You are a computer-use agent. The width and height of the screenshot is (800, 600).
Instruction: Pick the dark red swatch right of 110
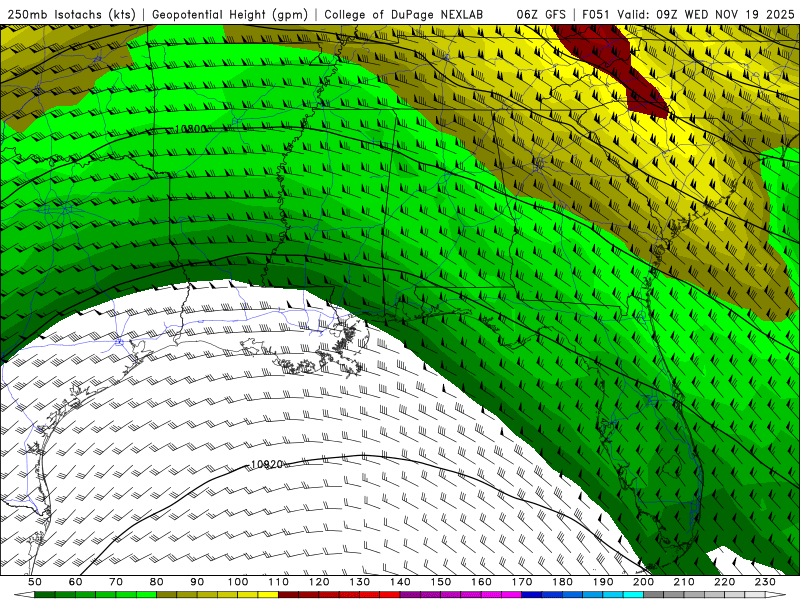pyautogui.click(x=288, y=595)
